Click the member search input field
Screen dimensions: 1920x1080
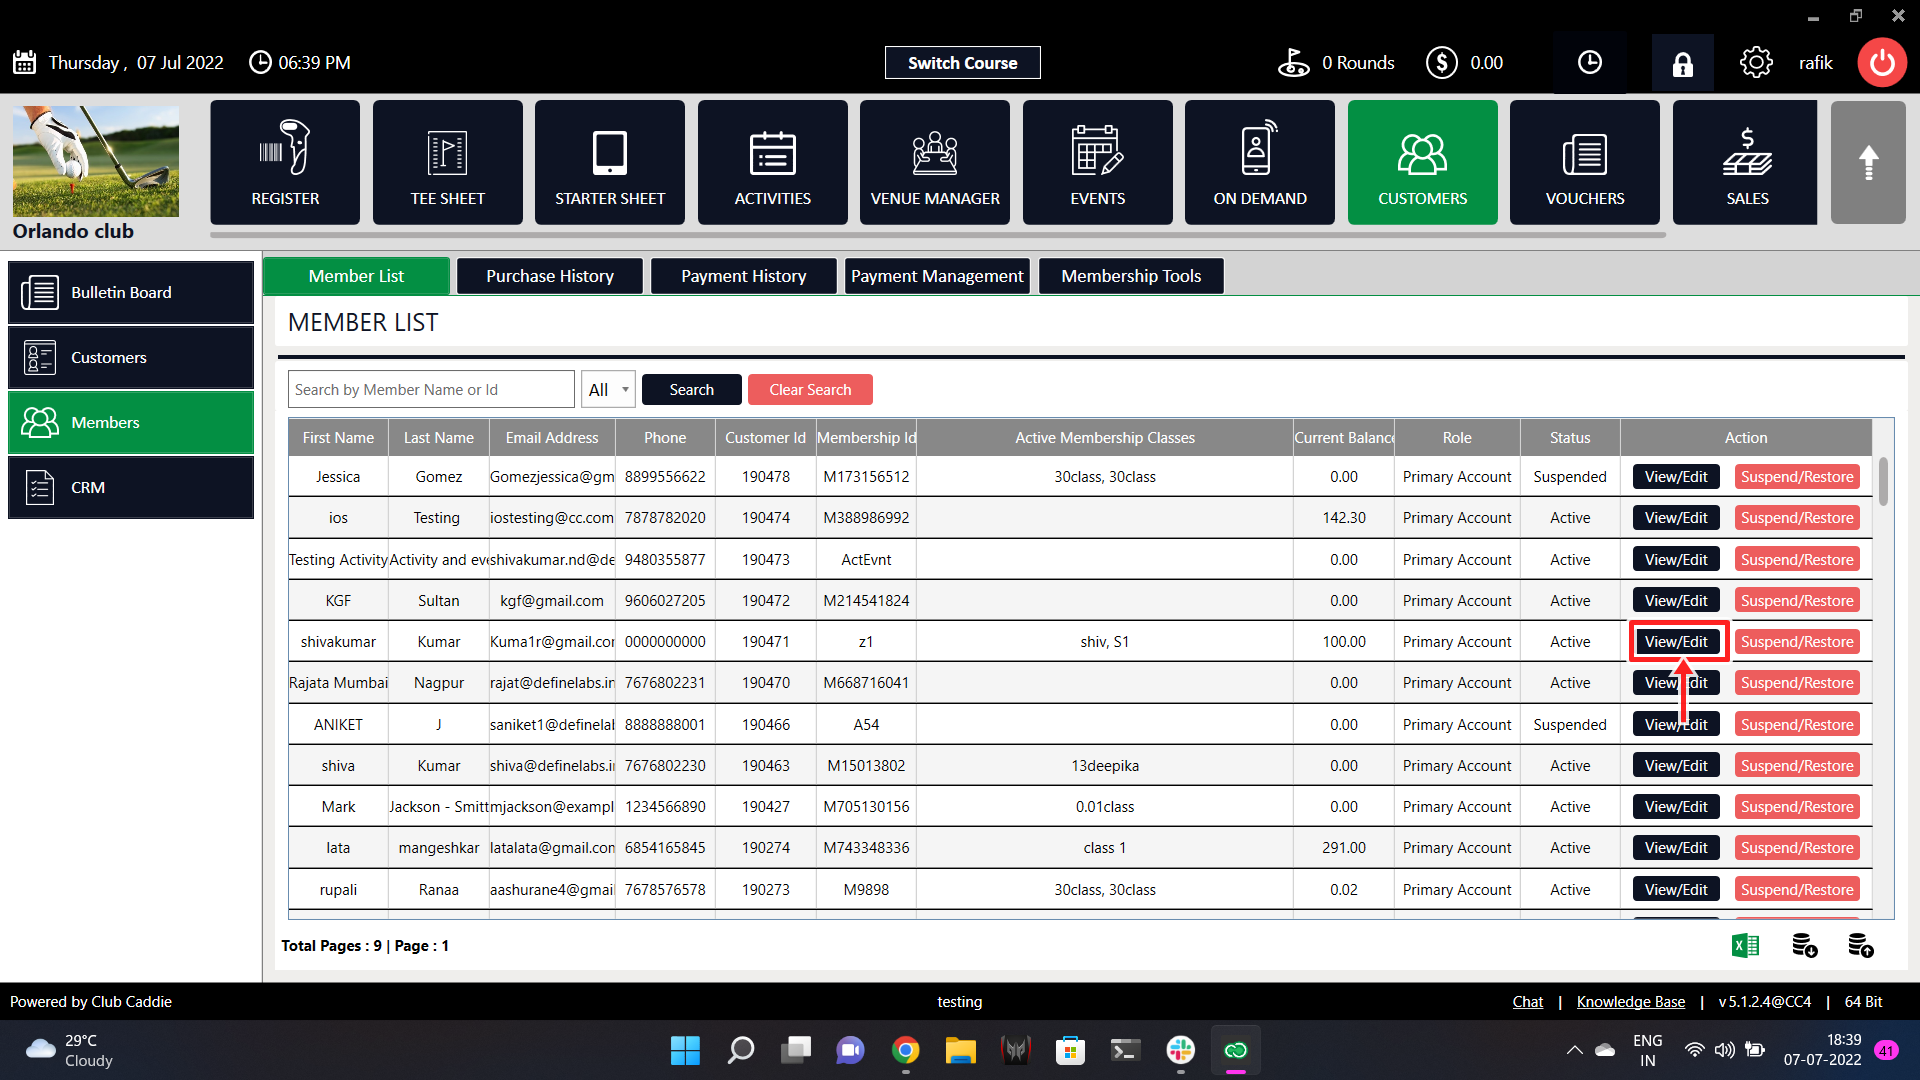(431, 390)
